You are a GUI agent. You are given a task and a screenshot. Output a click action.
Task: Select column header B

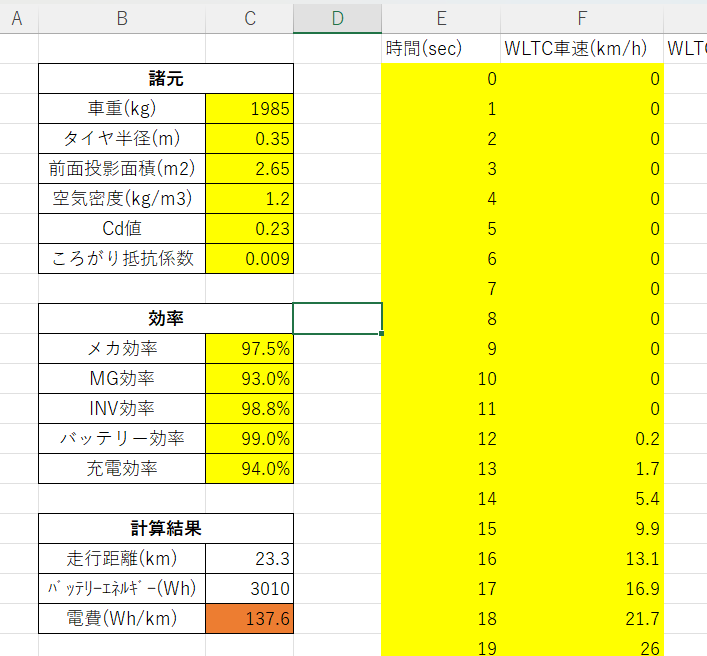point(121,17)
